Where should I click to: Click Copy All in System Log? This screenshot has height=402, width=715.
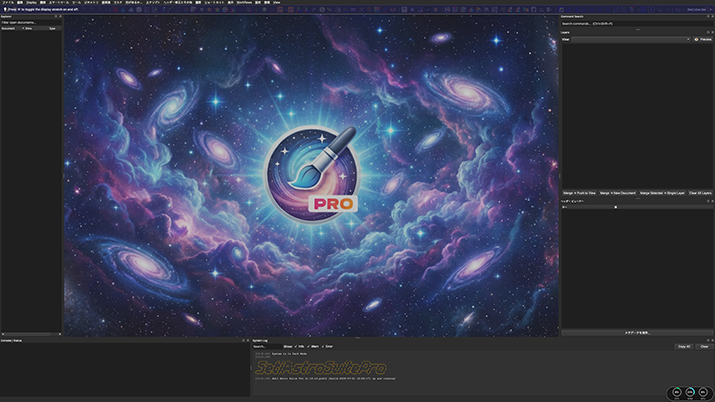pos(684,346)
